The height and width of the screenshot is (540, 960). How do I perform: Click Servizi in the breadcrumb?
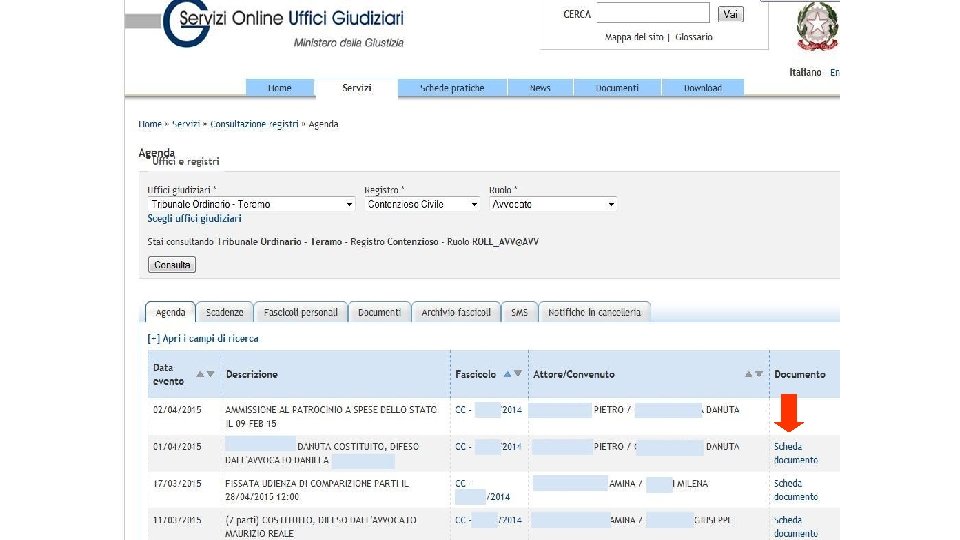186,124
